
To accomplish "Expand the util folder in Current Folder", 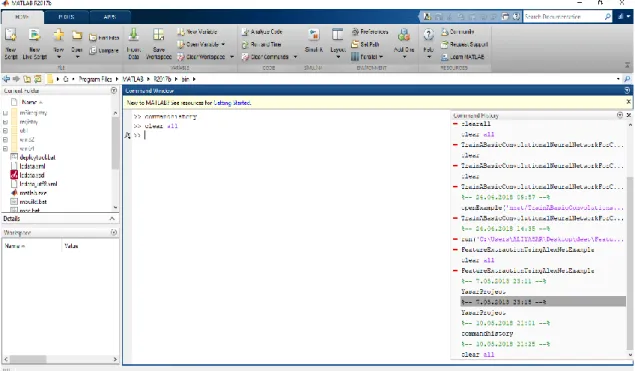I will point(5,131).
